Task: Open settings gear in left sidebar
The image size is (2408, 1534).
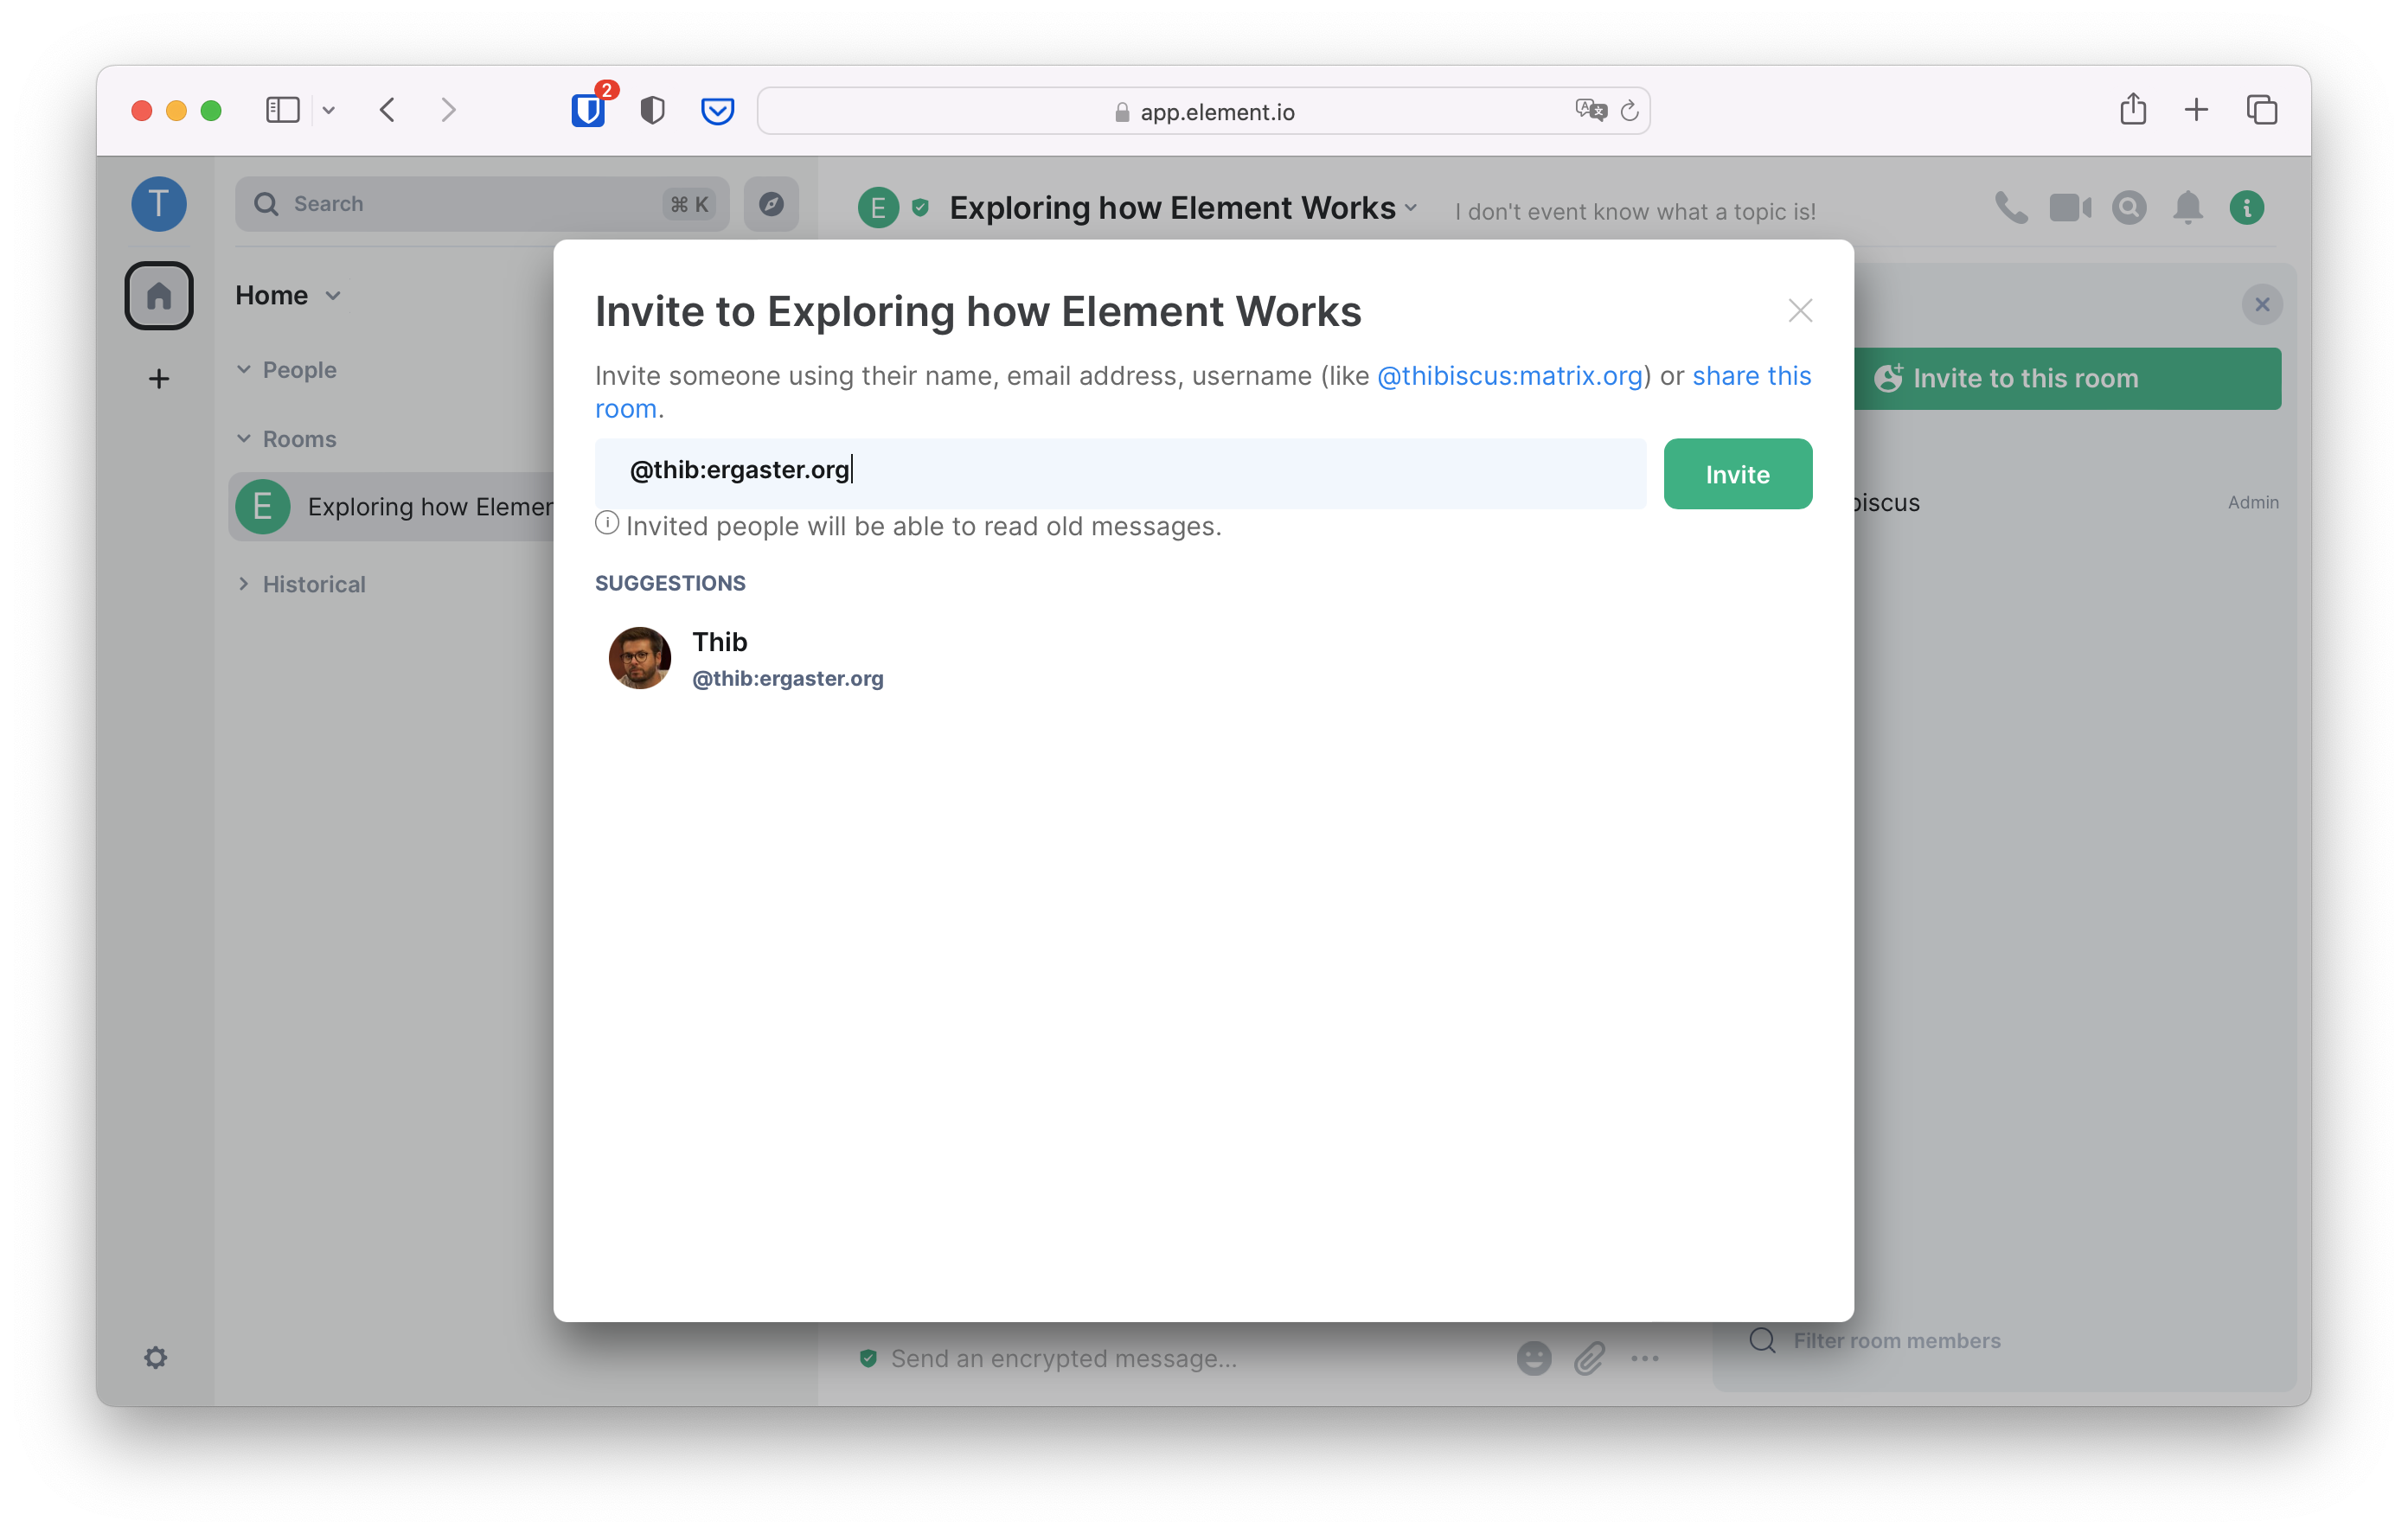Action: tap(156, 1357)
